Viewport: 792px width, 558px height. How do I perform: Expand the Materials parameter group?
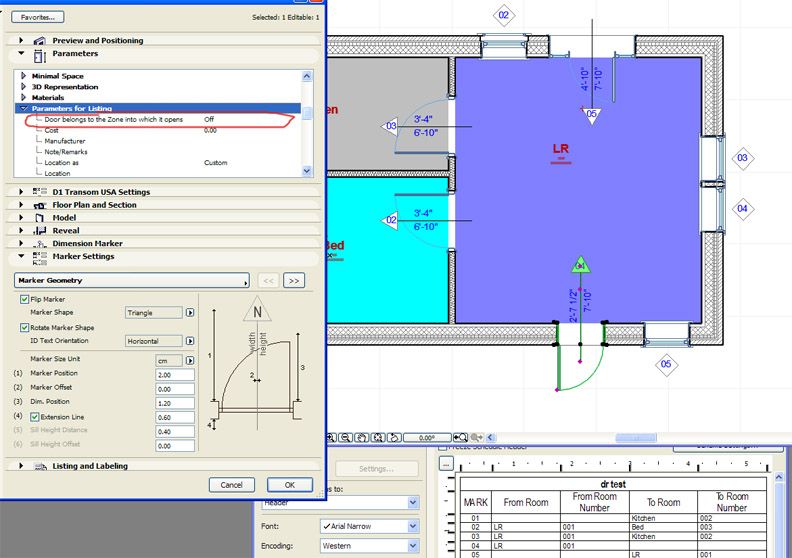point(23,97)
